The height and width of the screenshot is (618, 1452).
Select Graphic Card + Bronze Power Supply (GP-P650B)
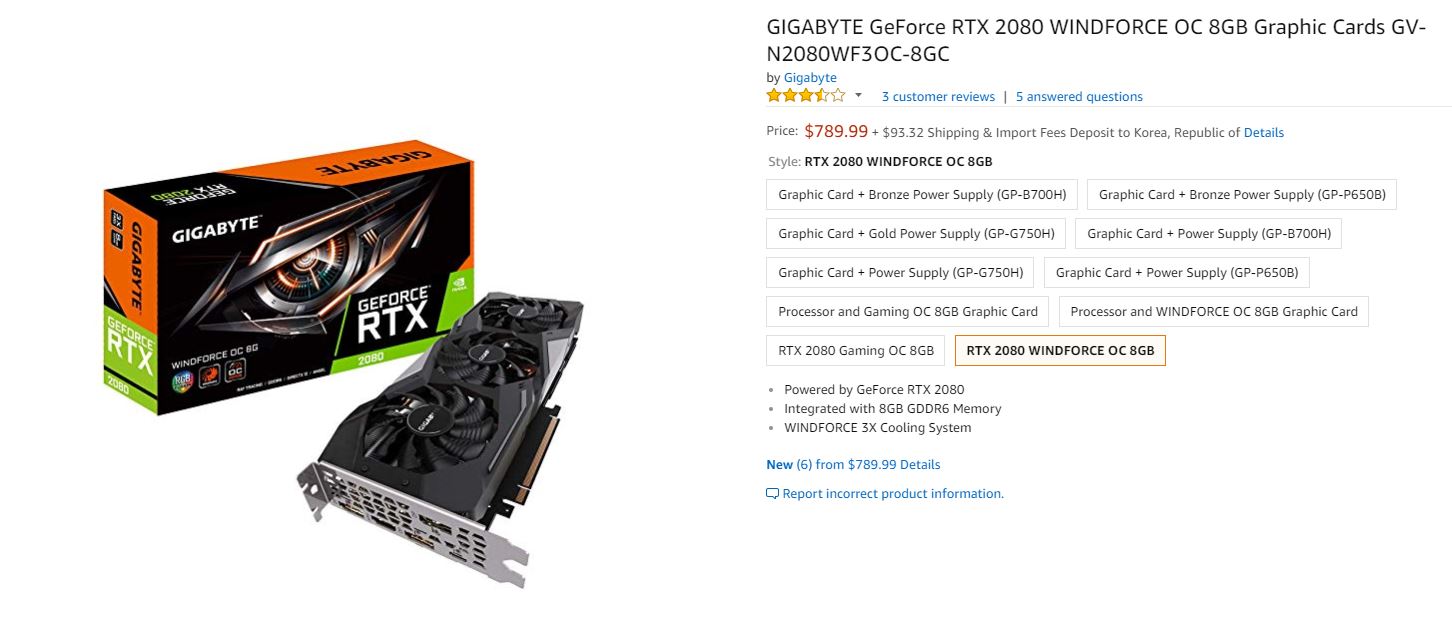pos(1242,195)
